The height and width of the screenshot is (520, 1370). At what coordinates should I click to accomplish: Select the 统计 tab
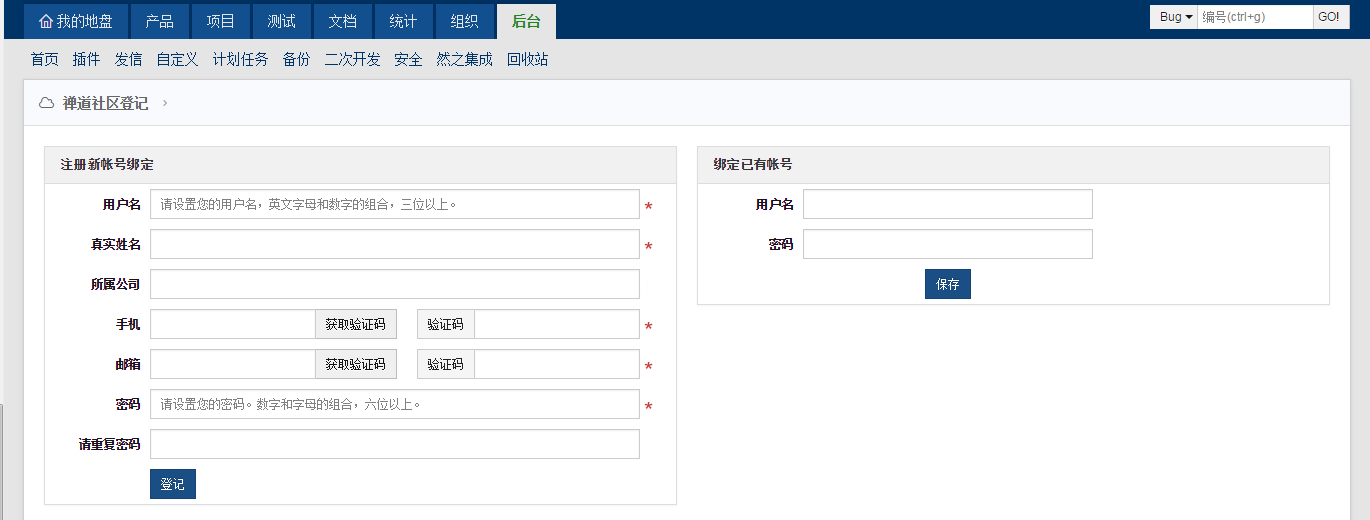[x=403, y=21]
